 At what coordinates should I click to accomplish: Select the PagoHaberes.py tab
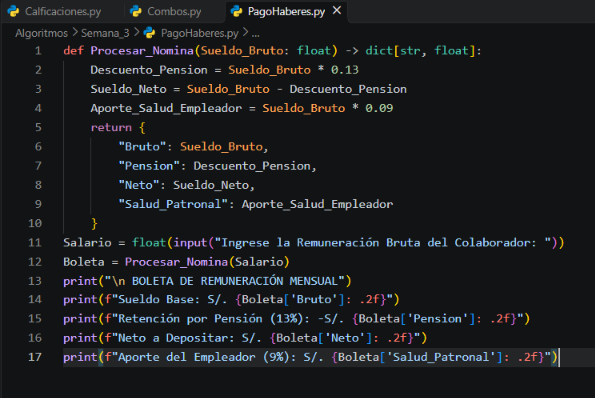coord(286,11)
